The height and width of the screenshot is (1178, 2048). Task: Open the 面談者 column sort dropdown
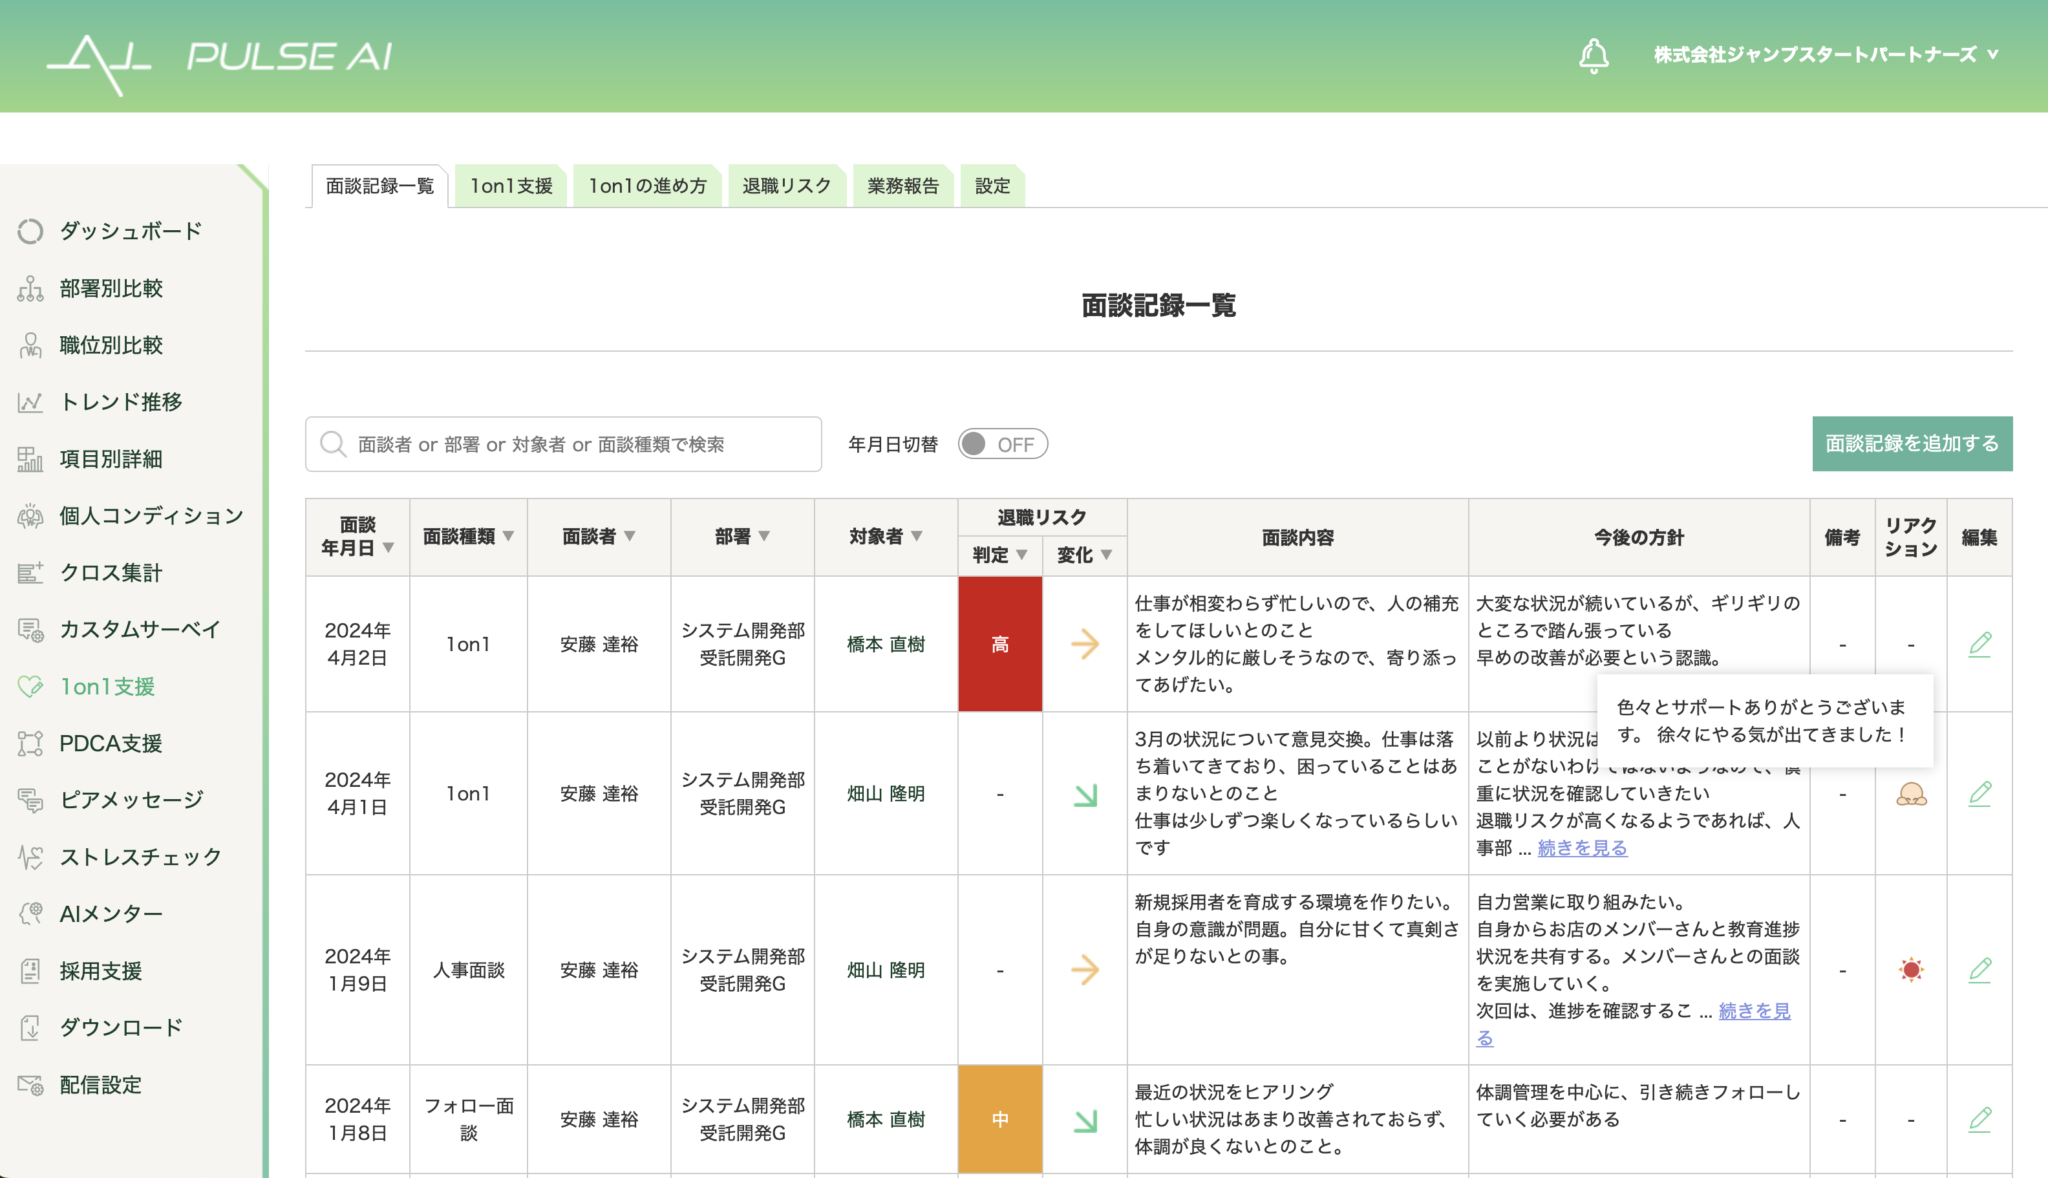630,536
